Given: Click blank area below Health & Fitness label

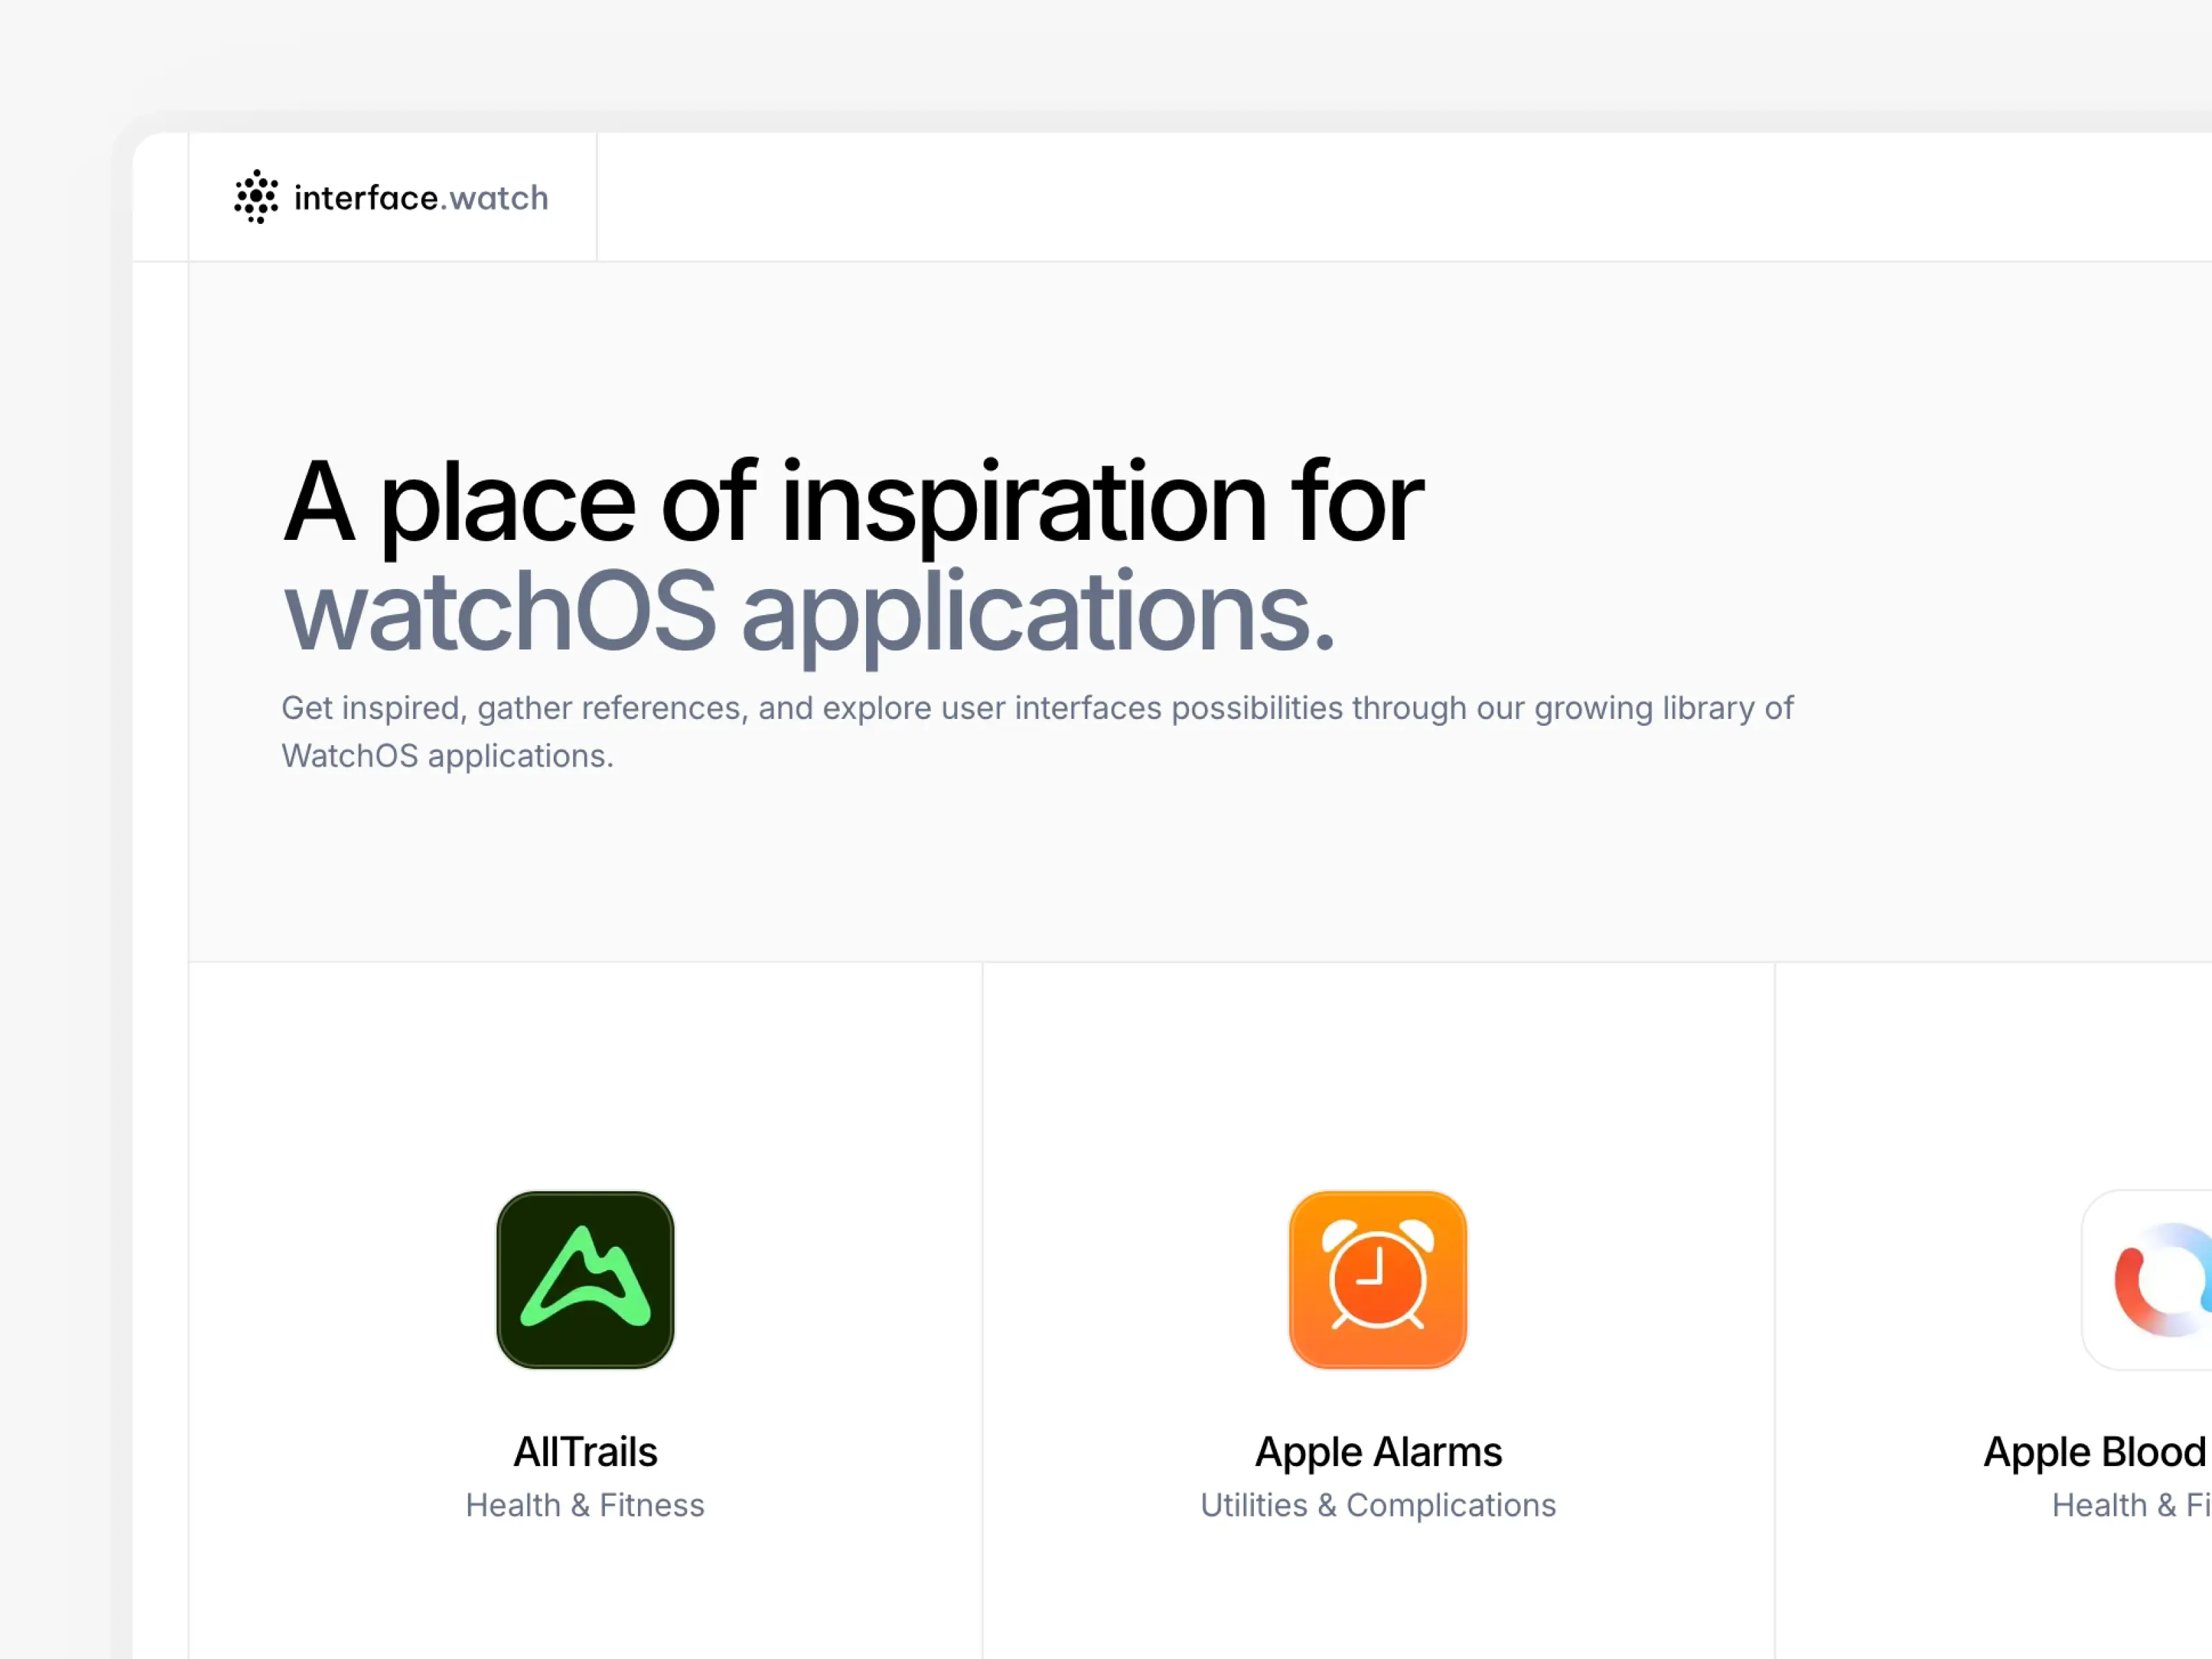Looking at the screenshot, I should (x=585, y=1600).
